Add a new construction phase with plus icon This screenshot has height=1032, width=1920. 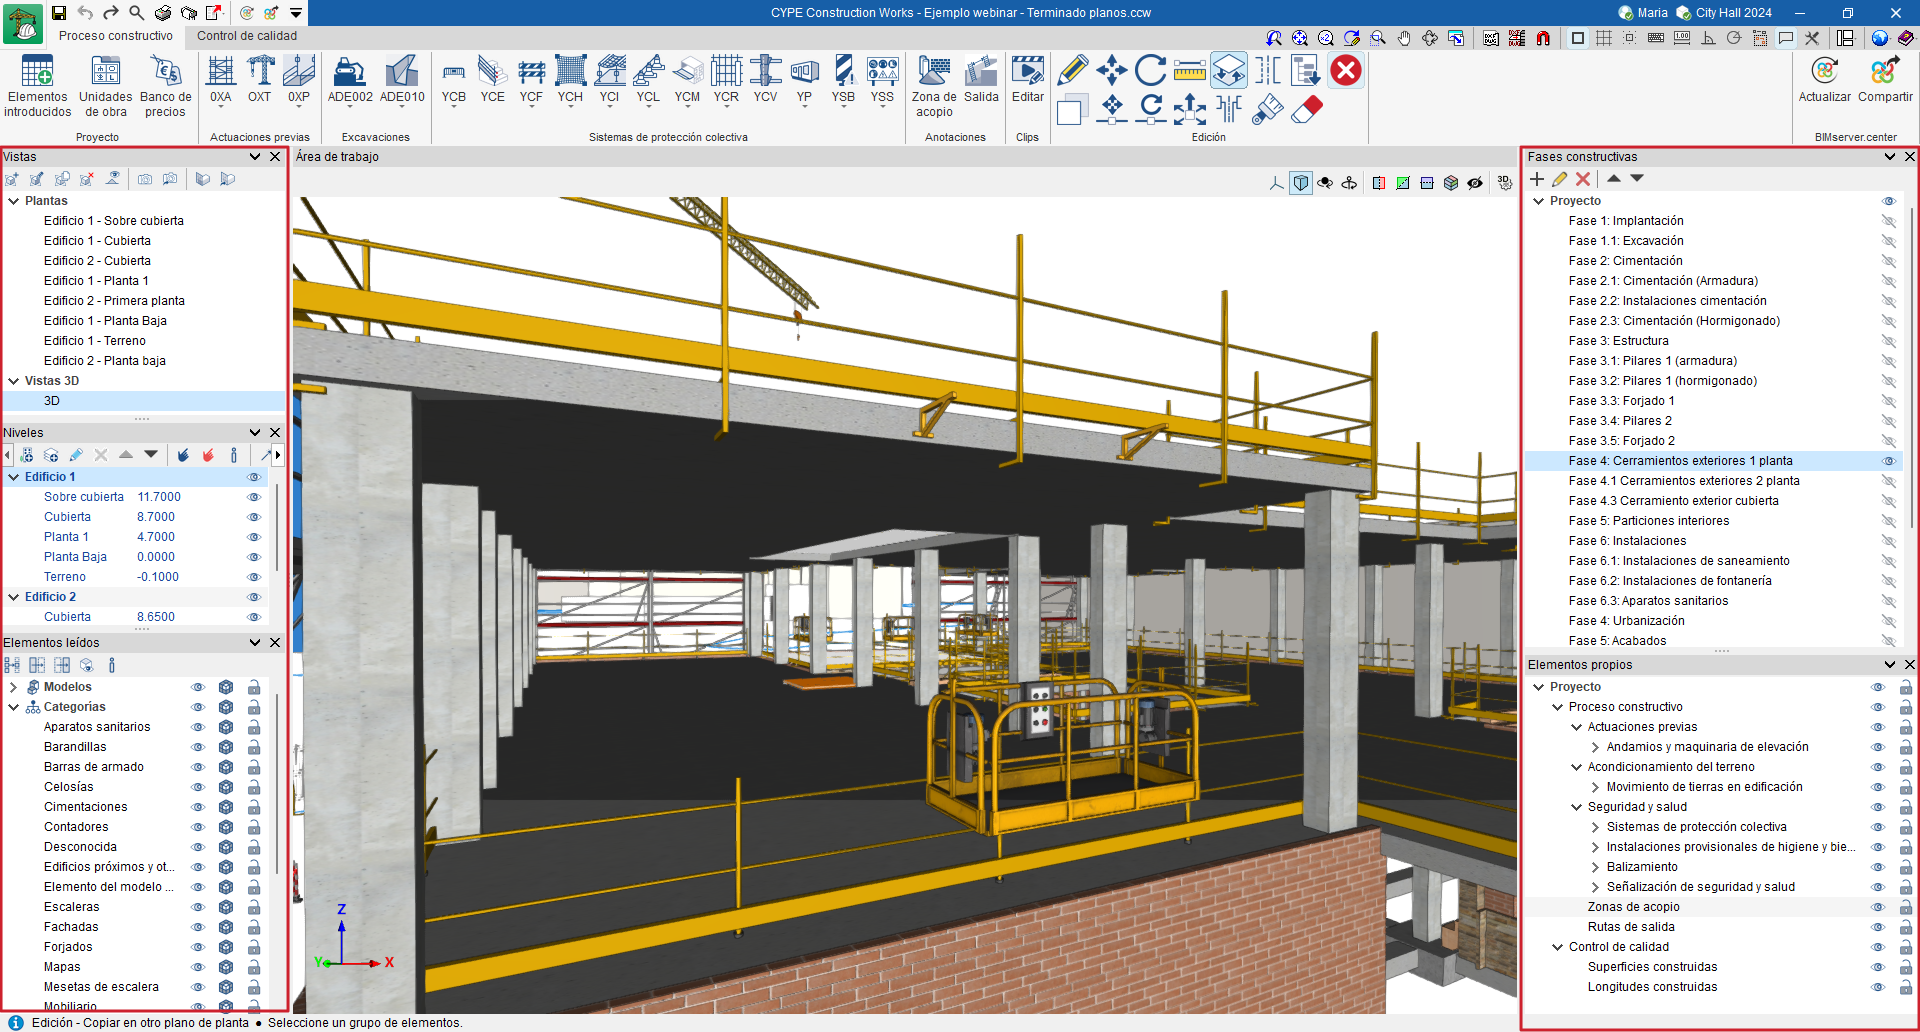pyautogui.click(x=1537, y=179)
